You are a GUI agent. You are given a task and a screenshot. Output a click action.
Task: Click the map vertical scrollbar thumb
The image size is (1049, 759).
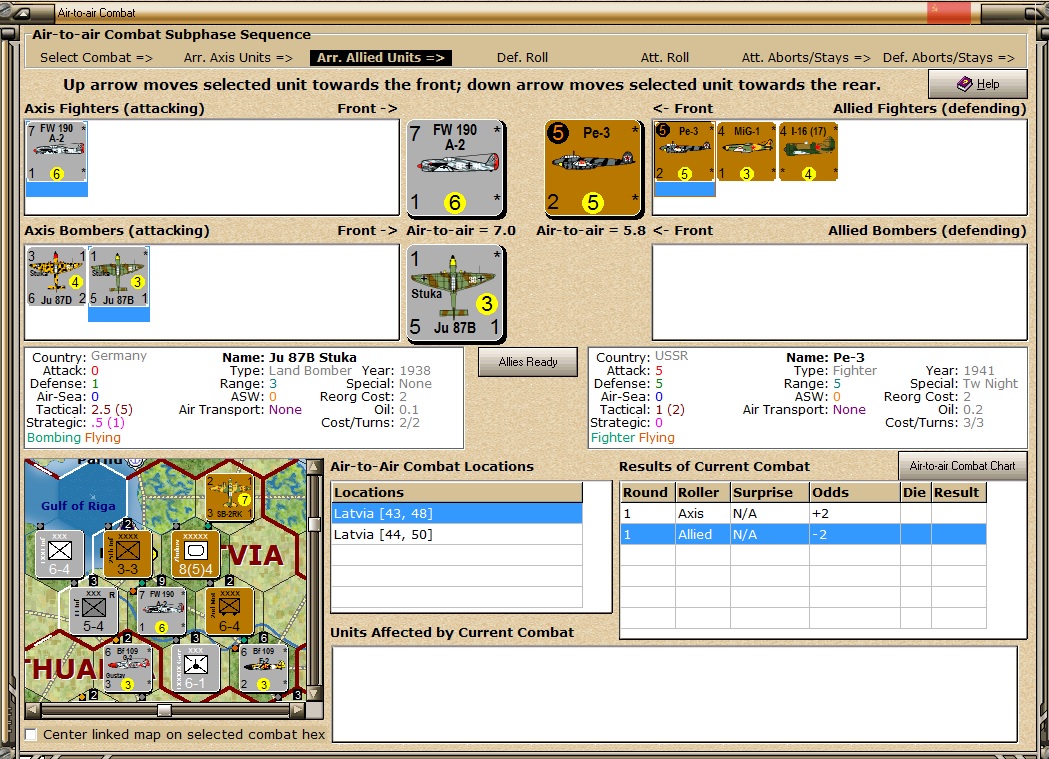[x=314, y=524]
